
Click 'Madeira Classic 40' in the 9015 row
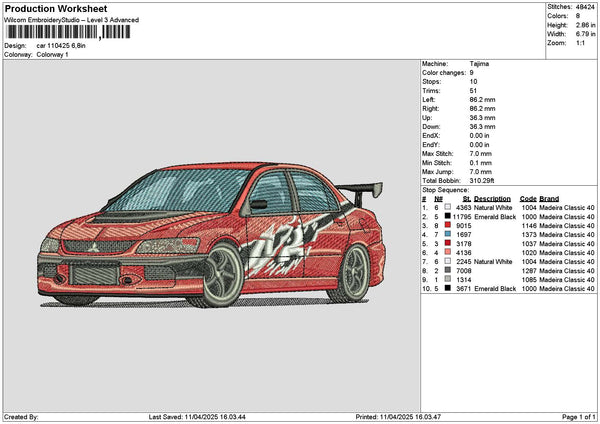coord(567,225)
